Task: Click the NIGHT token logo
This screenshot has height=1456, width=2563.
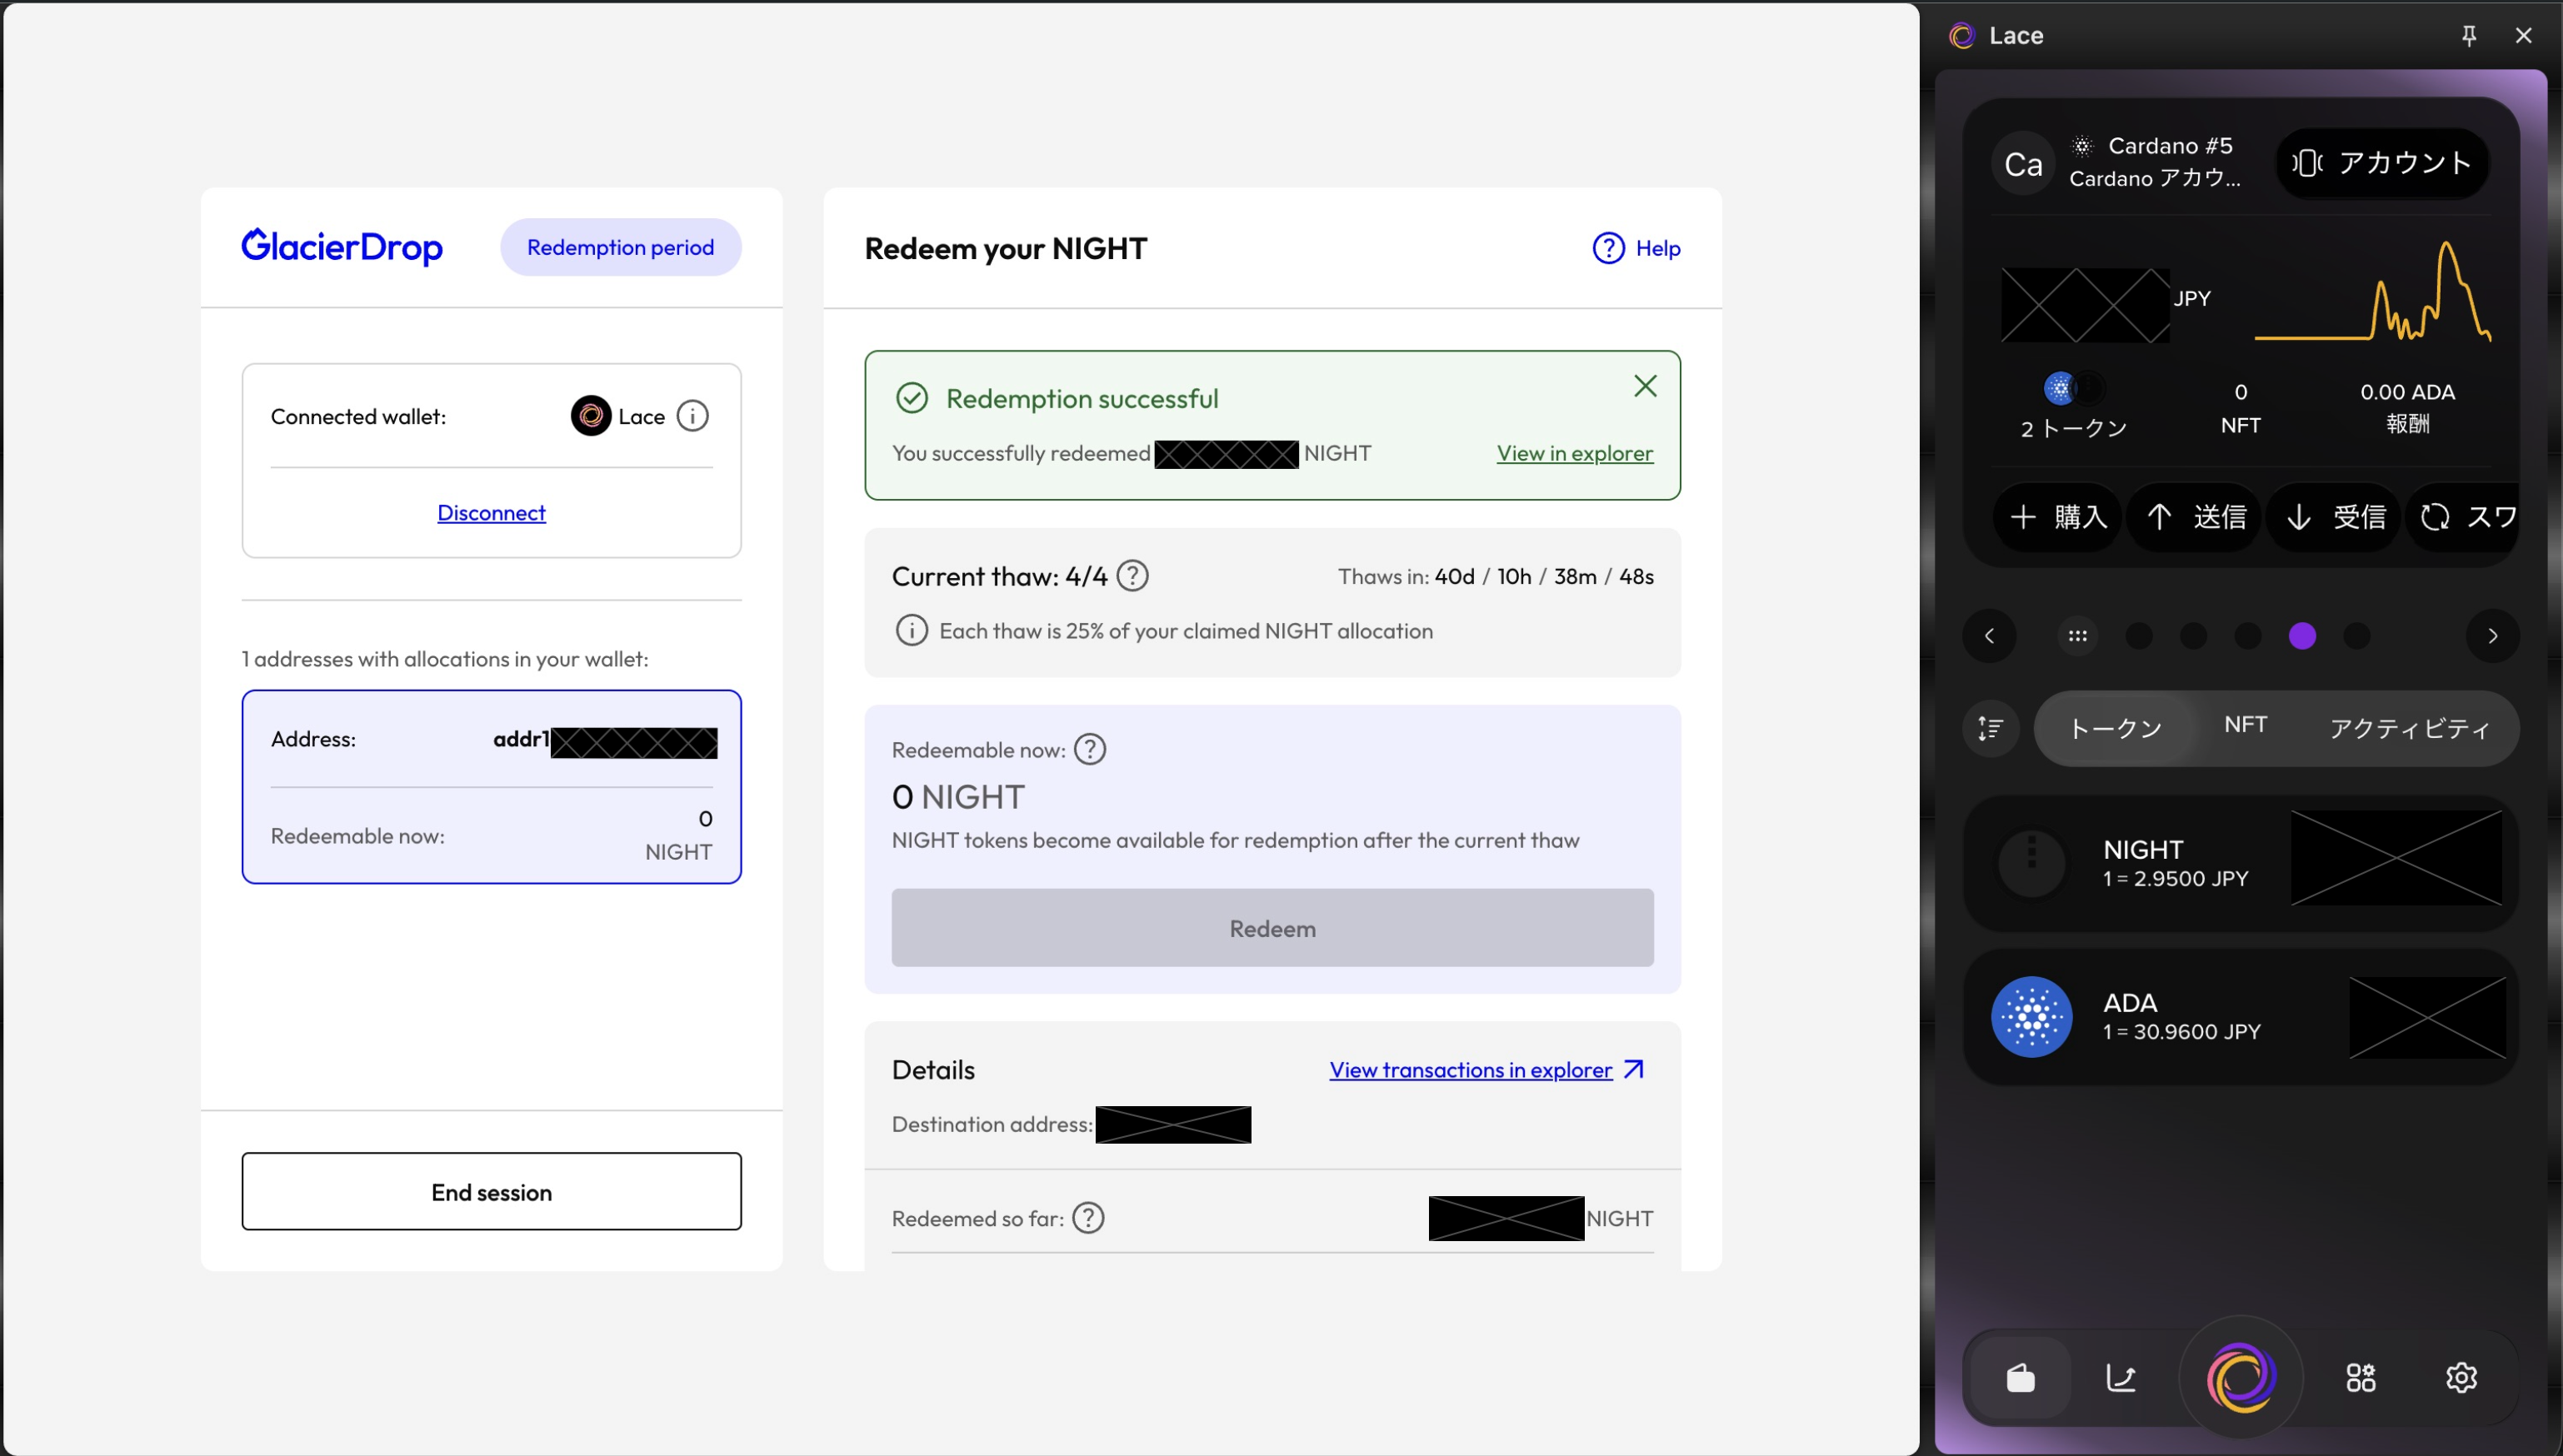Action: click(2031, 863)
